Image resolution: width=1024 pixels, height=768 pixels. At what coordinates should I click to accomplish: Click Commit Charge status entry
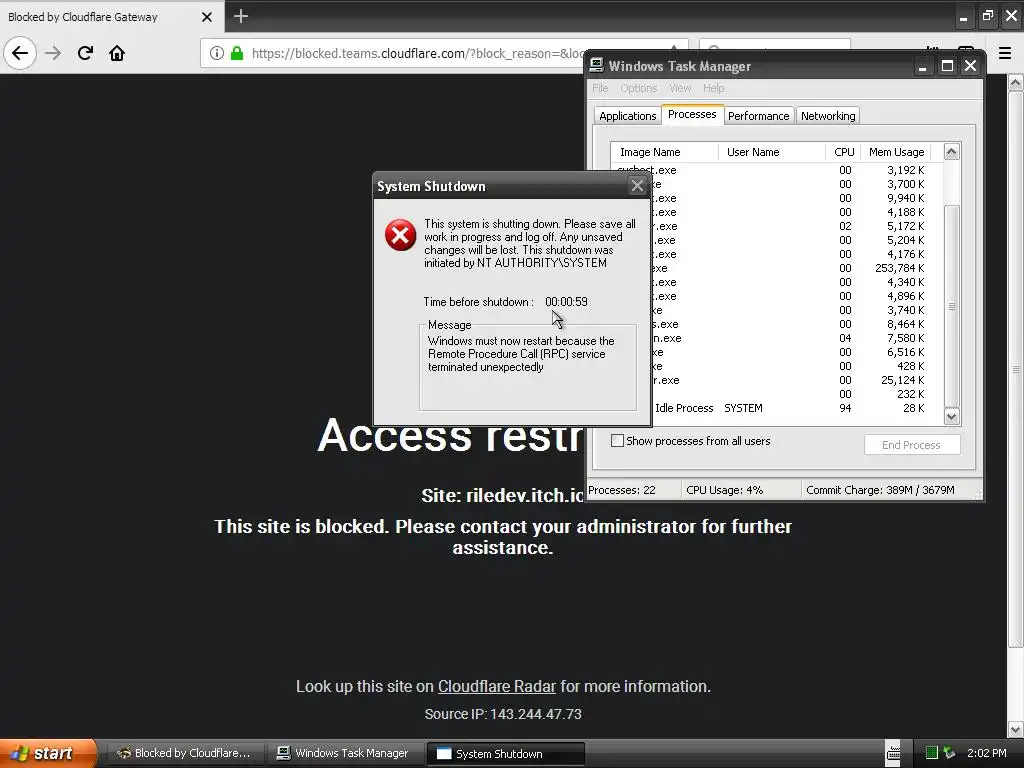coord(880,490)
